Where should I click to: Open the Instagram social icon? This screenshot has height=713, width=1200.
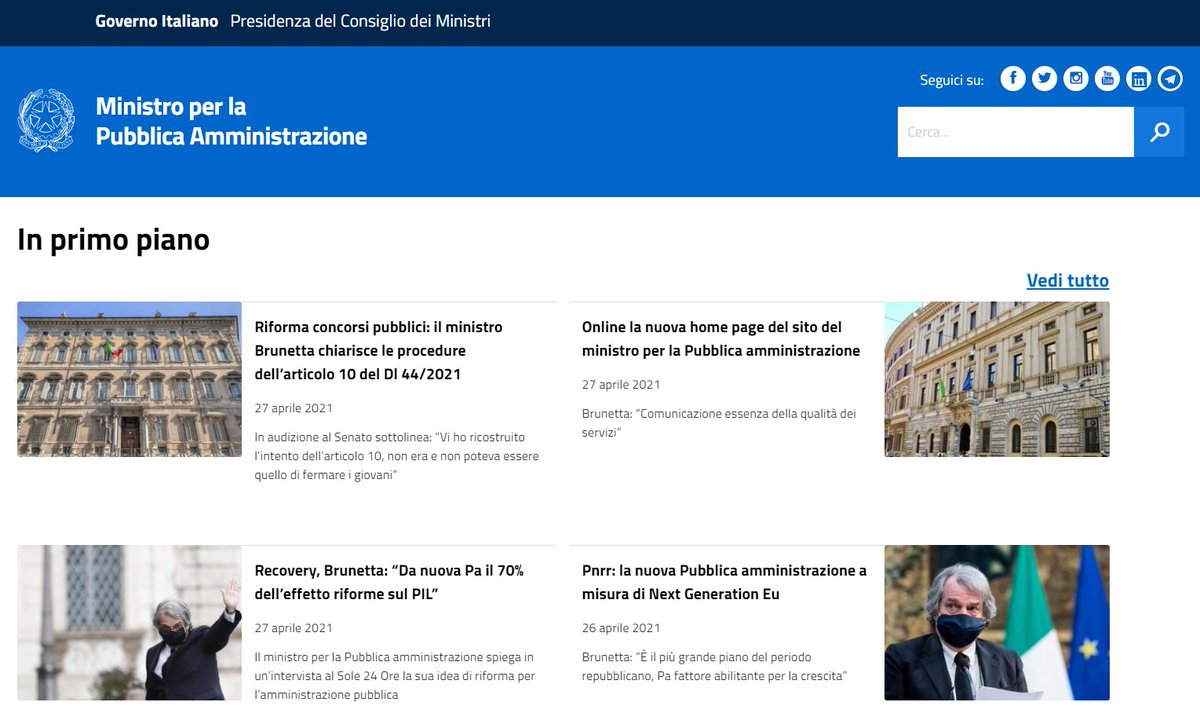tap(1076, 79)
